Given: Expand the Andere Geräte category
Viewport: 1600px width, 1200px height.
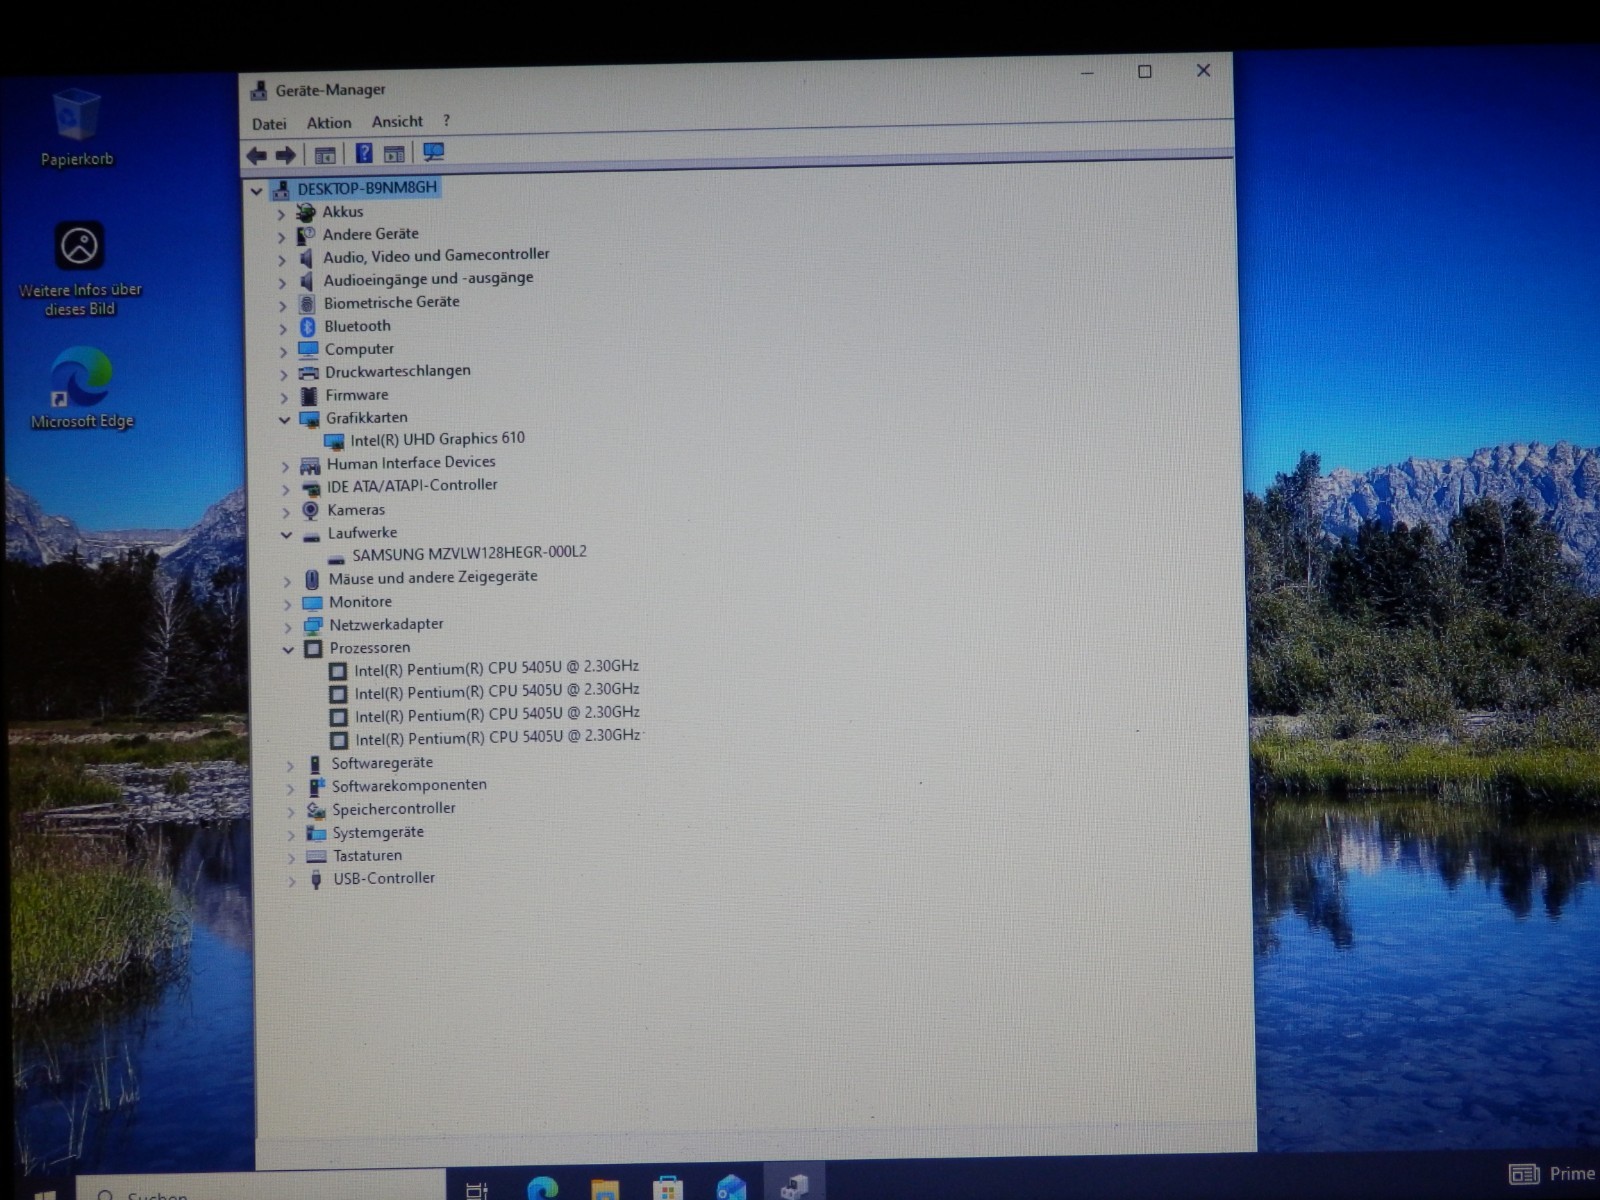Looking at the screenshot, I should 281,237.
